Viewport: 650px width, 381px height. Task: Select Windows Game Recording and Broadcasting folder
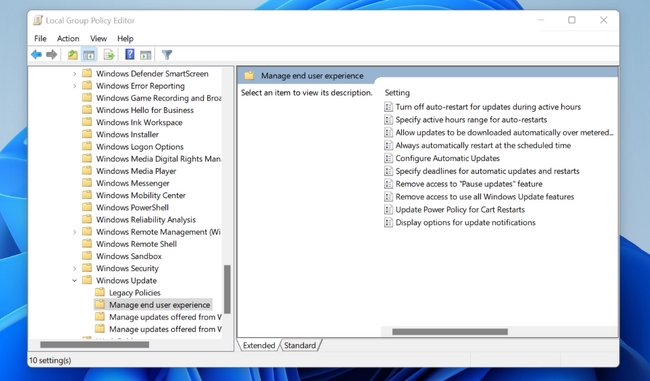tap(158, 98)
